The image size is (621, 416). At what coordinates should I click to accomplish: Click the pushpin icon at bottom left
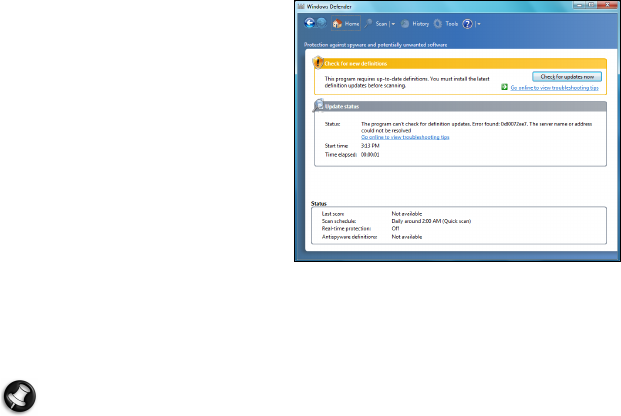click(x=19, y=396)
